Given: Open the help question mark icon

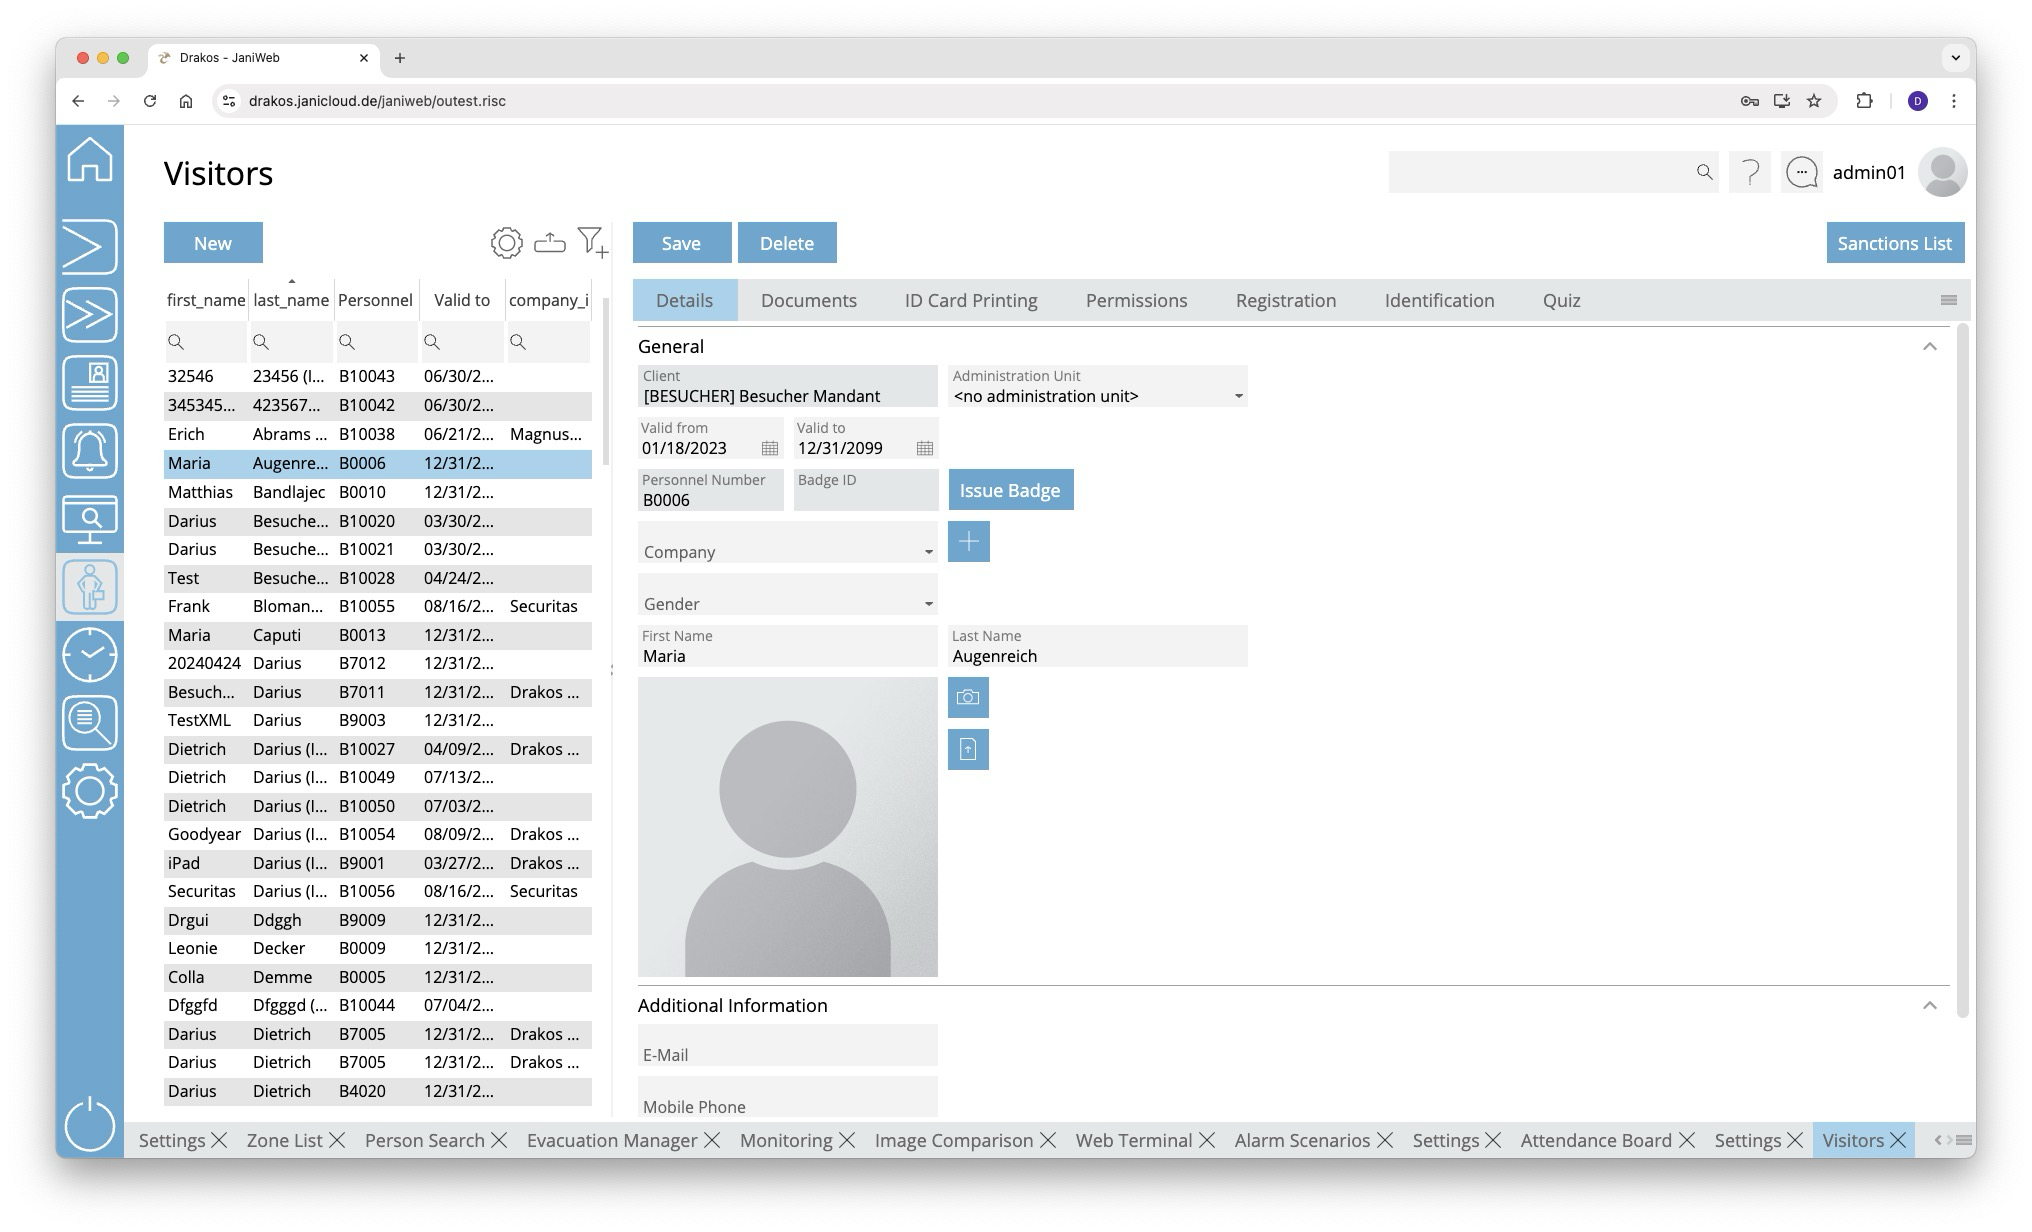Looking at the screenshot, I should pyautogui.click(x=1749, y=173).
